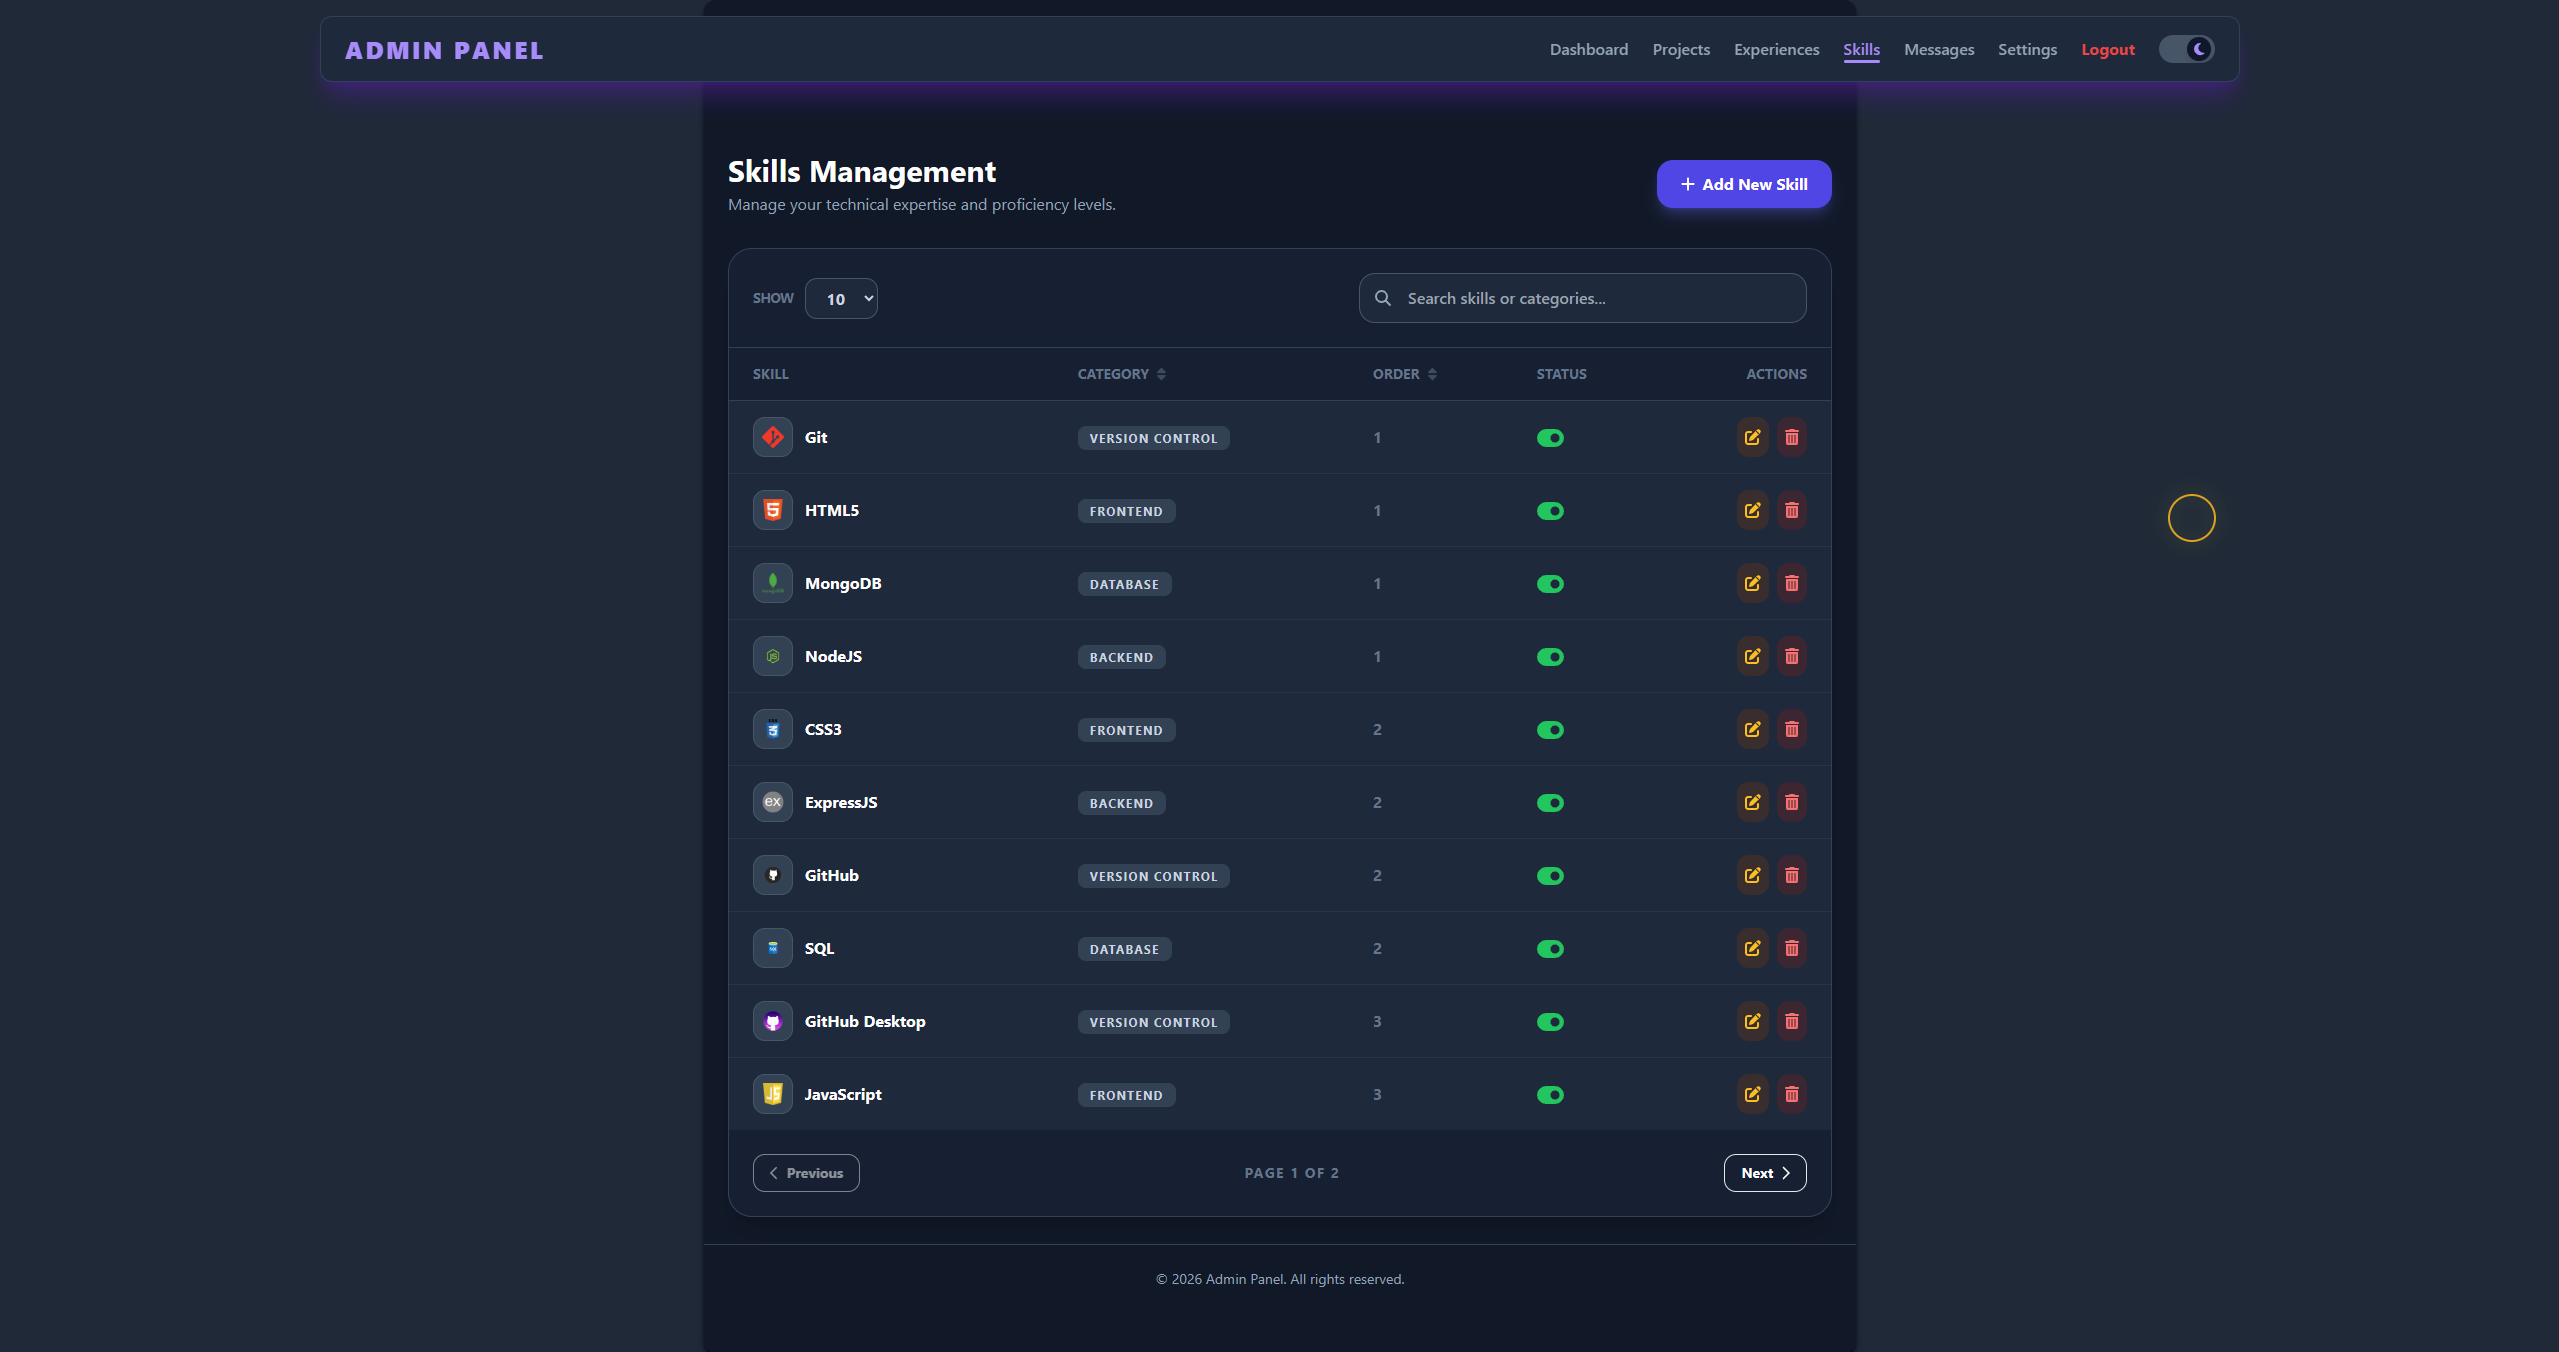
Task: Open Dashboard in navigation
Action: click(1588, 49)
